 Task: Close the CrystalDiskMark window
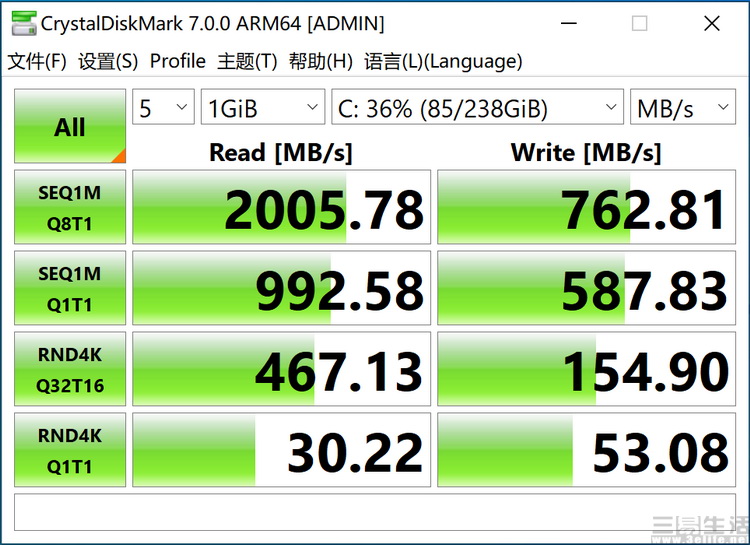(x=712, y=23)
